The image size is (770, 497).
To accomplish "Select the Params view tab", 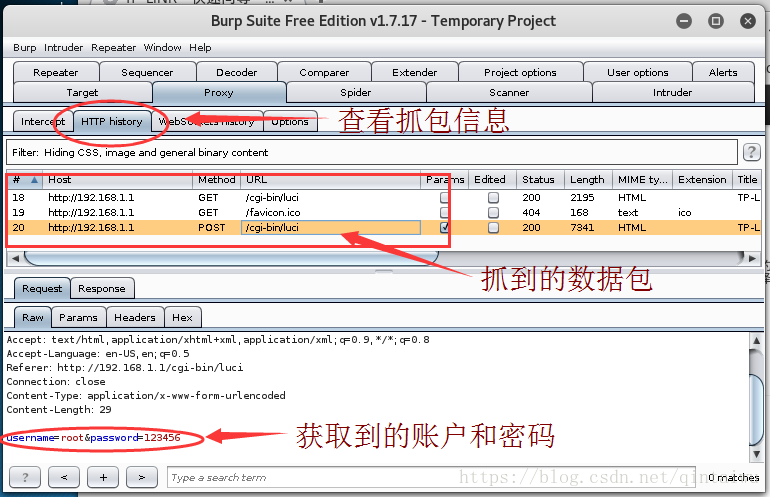I will pos(79,317).
